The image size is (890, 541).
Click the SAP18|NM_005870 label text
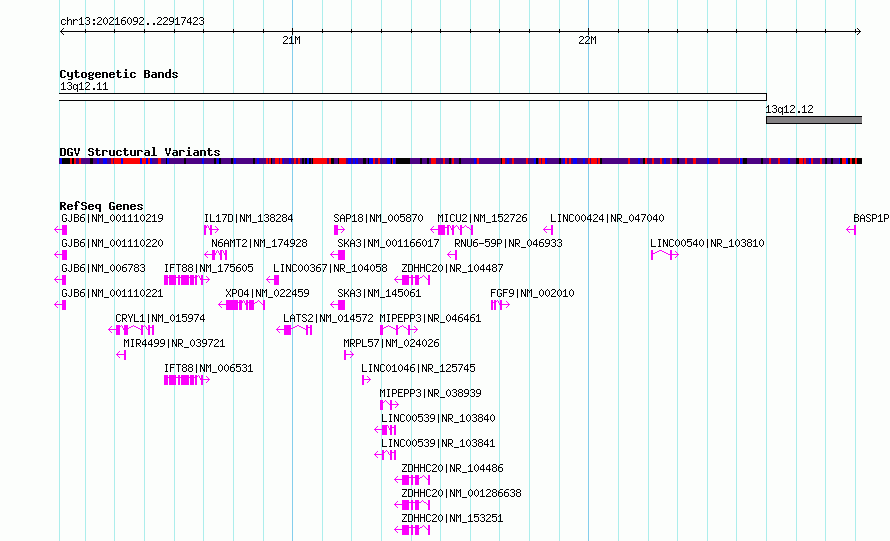[x=378, y=219]
